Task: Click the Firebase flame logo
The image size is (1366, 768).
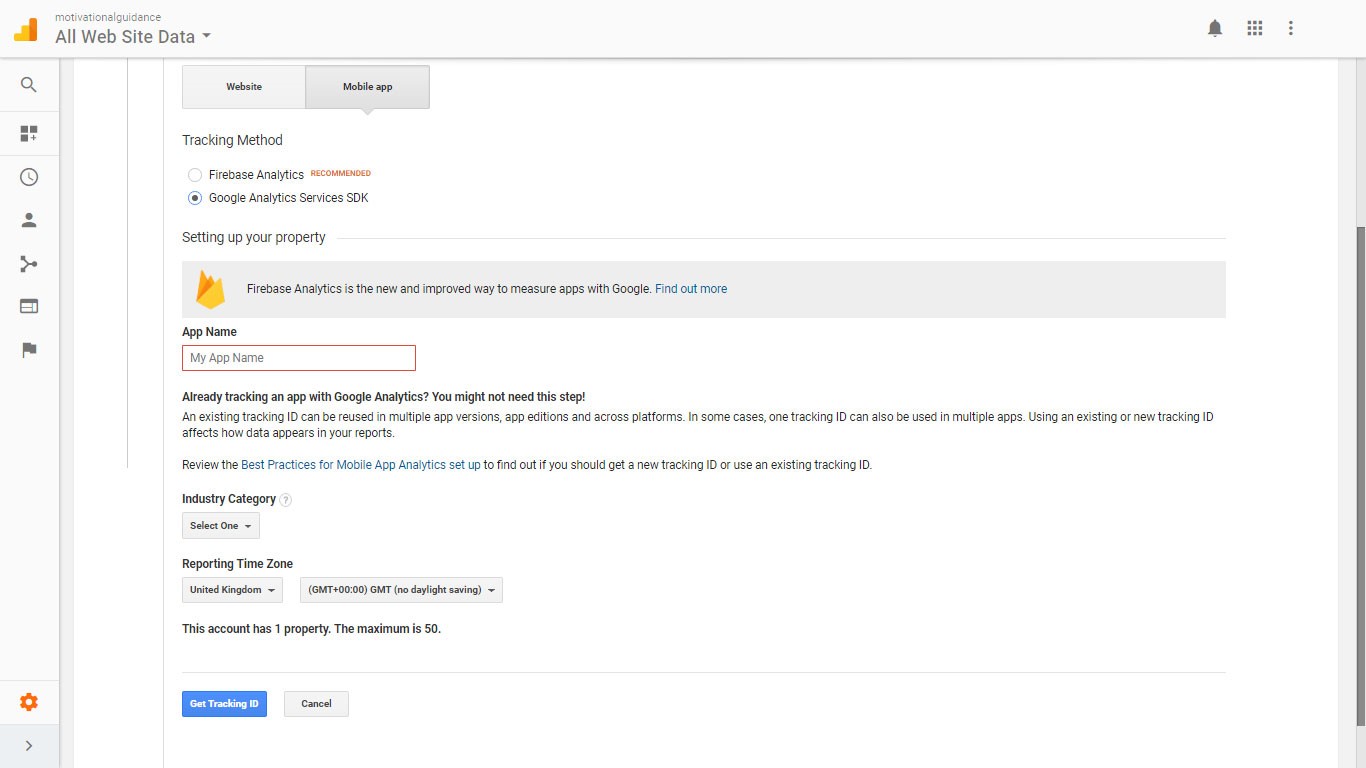Action: point(211,289)
